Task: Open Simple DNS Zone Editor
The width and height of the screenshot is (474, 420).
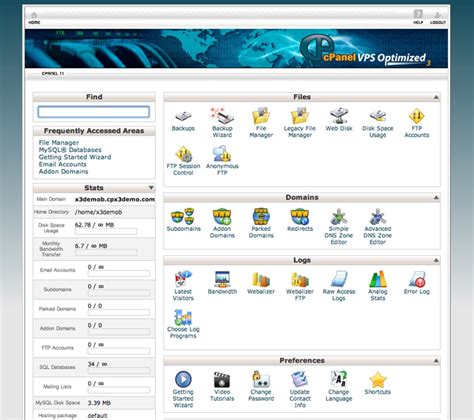Action: pyautogui.click(x=339, y=227)
